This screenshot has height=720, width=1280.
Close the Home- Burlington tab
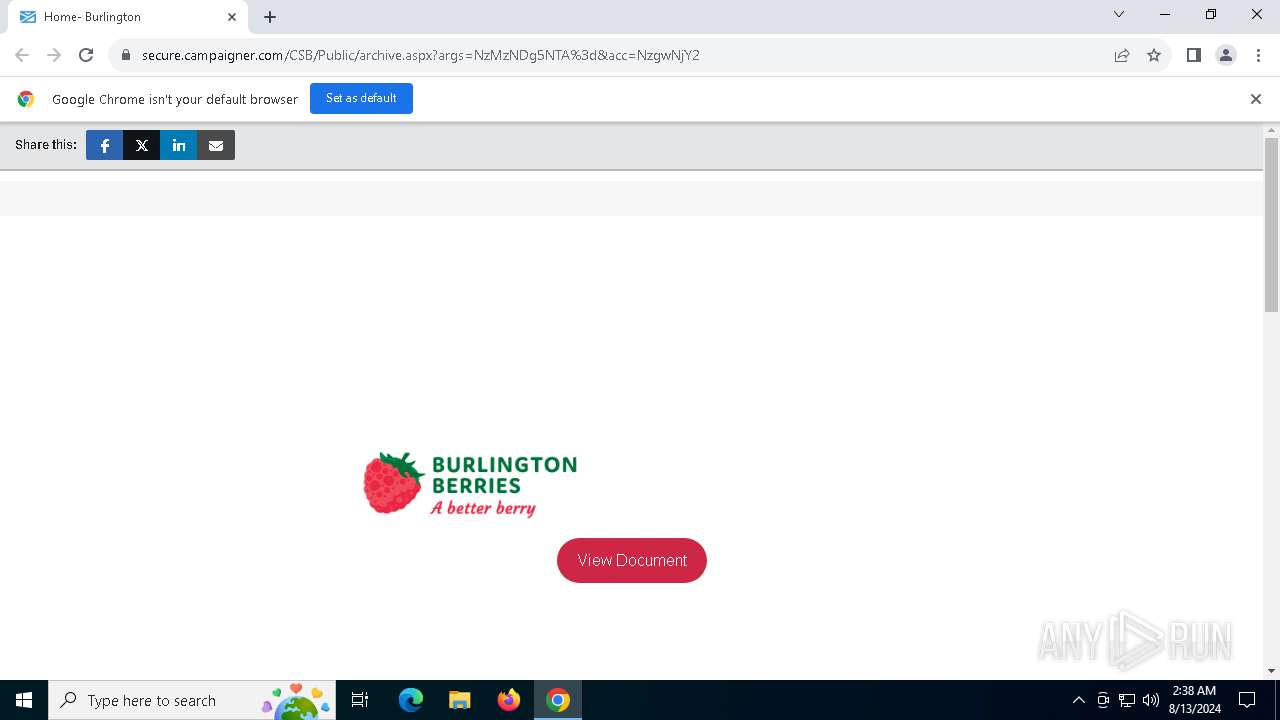232,17
